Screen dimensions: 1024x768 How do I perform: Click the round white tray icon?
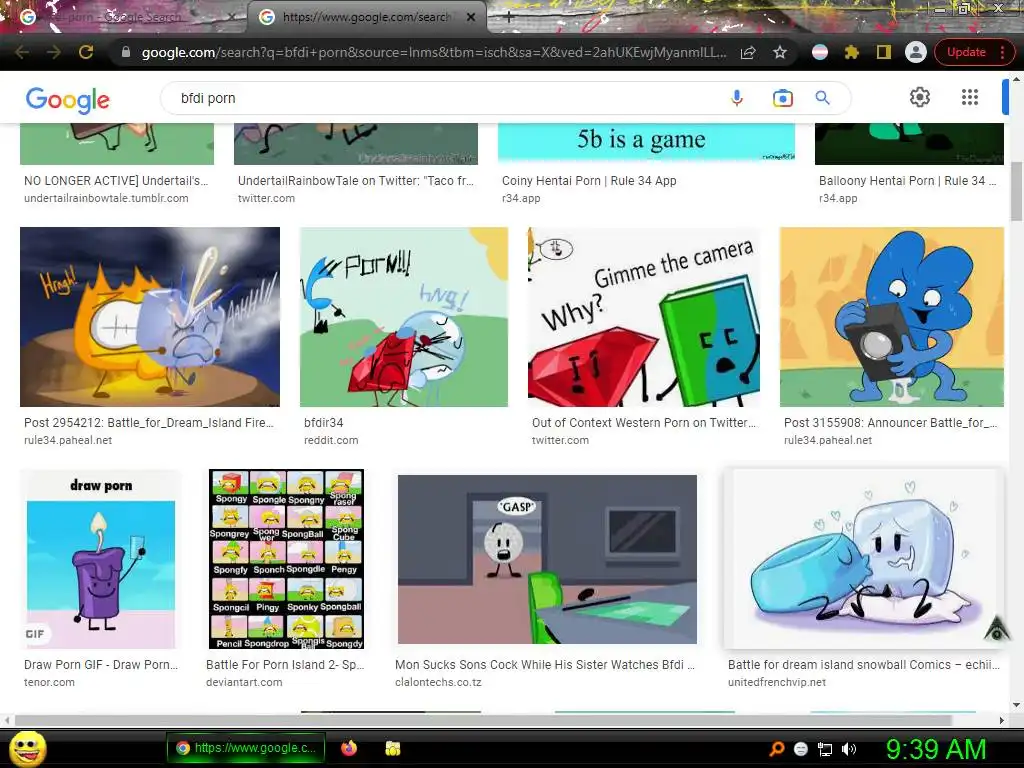(801, 749)
